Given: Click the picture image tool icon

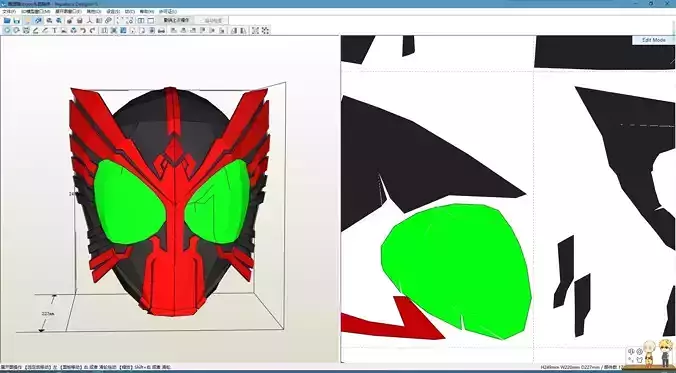Looking at the screenshot, I should 63,30.
